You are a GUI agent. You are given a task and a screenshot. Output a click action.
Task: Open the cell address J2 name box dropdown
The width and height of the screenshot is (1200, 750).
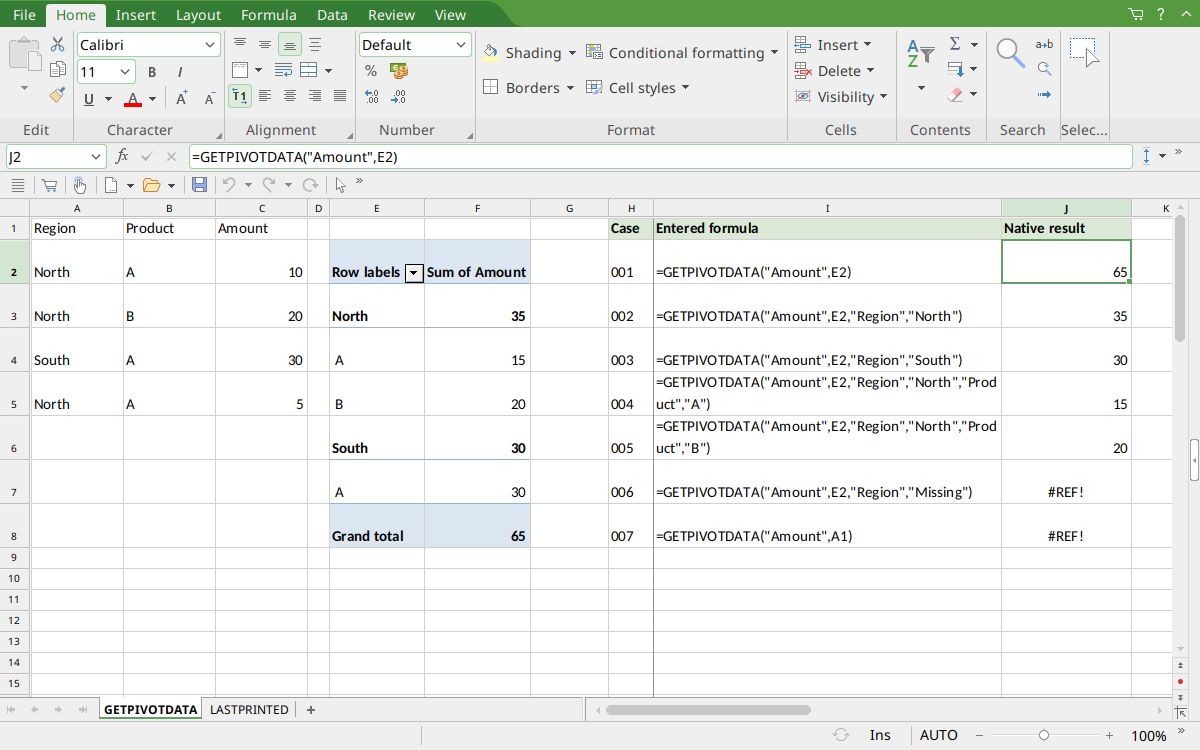tap(96, 157)
